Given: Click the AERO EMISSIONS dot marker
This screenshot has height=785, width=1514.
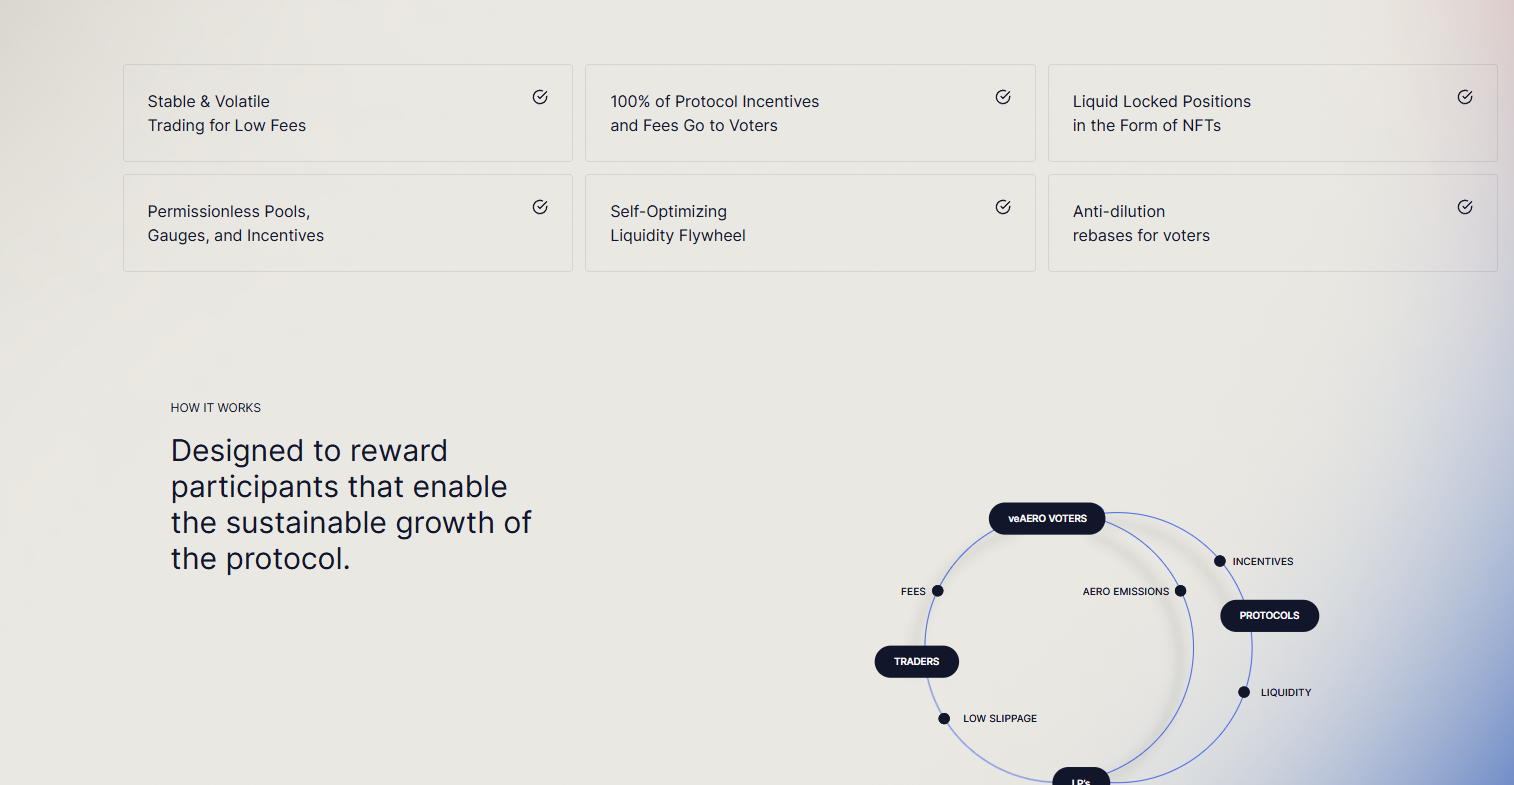Looking at the screenshot, I should (x=1180, y=591).
